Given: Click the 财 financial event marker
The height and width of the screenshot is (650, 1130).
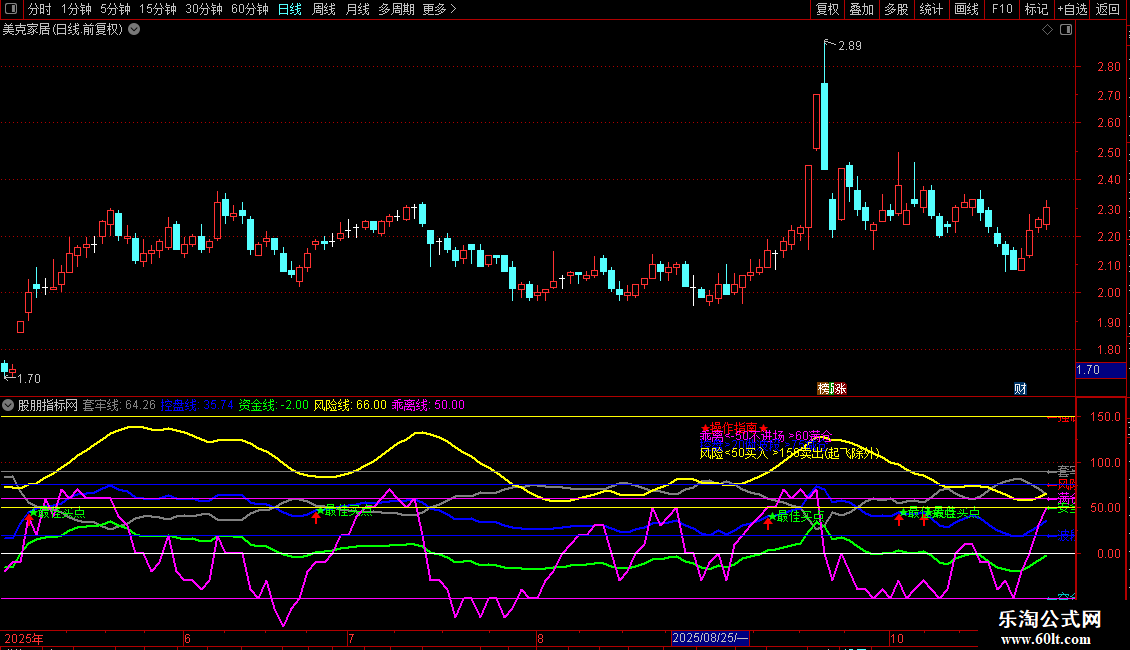Looking at the screenshot, I should coord(1020,389).
